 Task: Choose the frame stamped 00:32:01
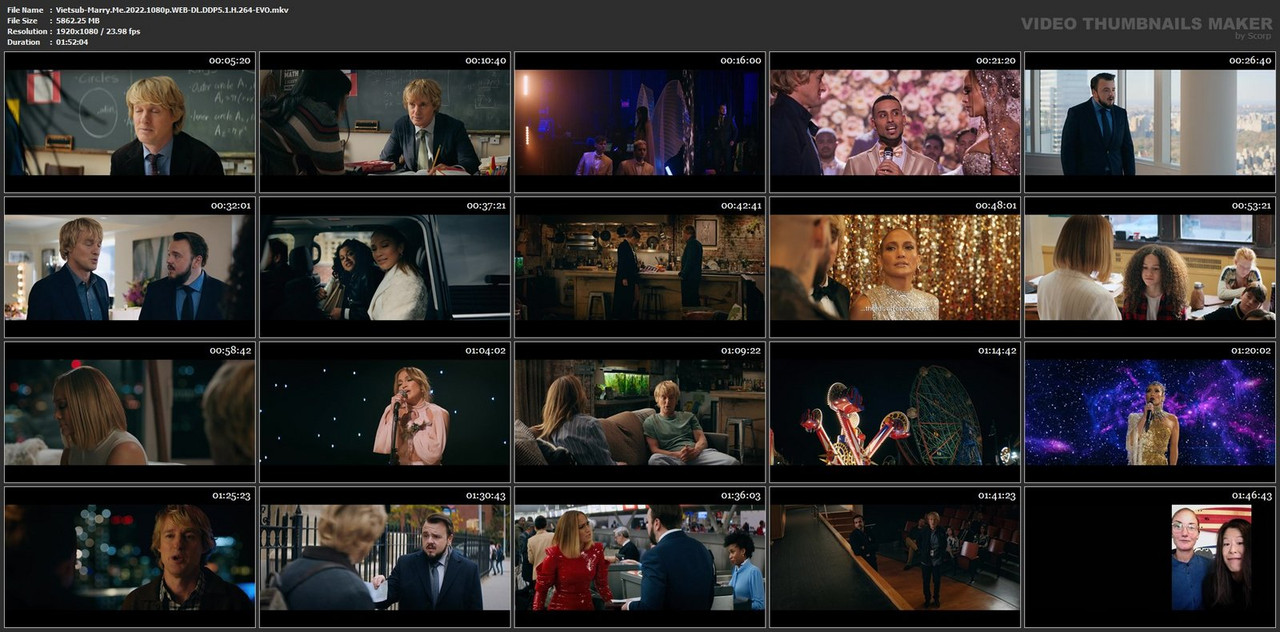click(130, 267)
